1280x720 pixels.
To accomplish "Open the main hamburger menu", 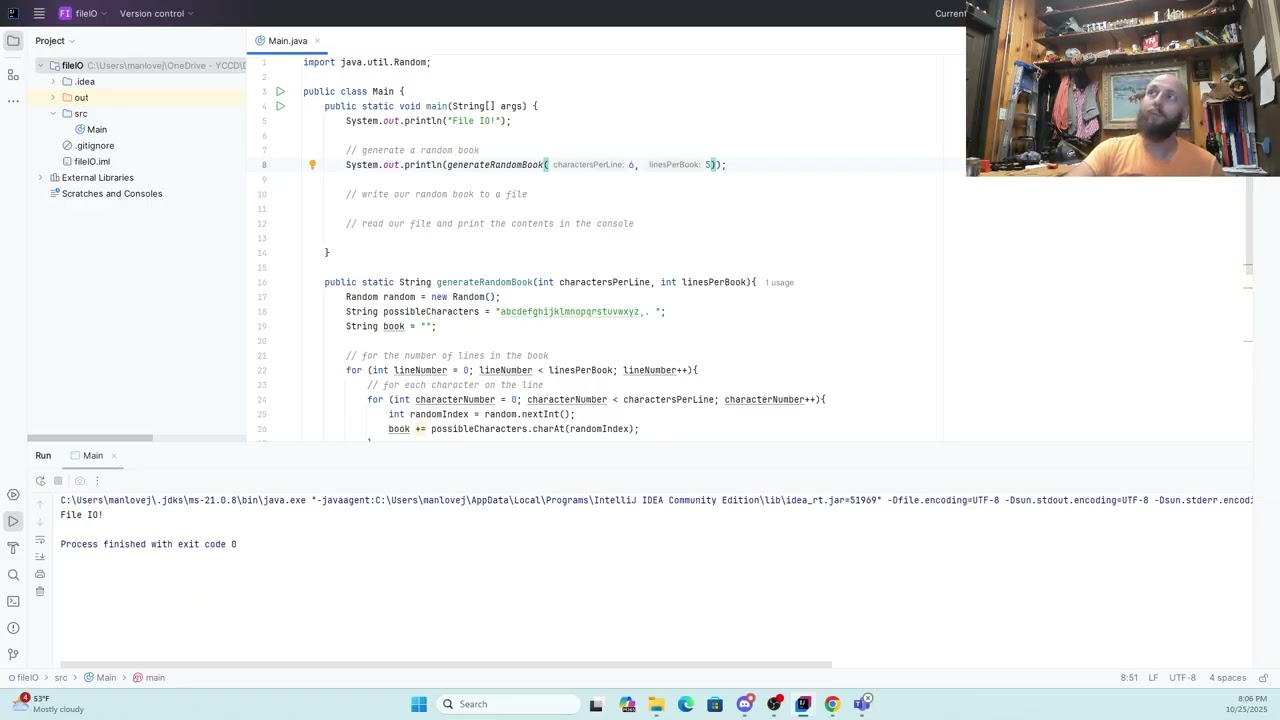I will click(x=38, y=13).
